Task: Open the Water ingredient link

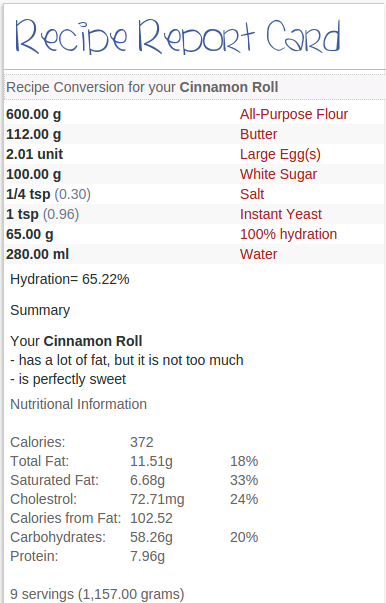Action: coord(258,254)
